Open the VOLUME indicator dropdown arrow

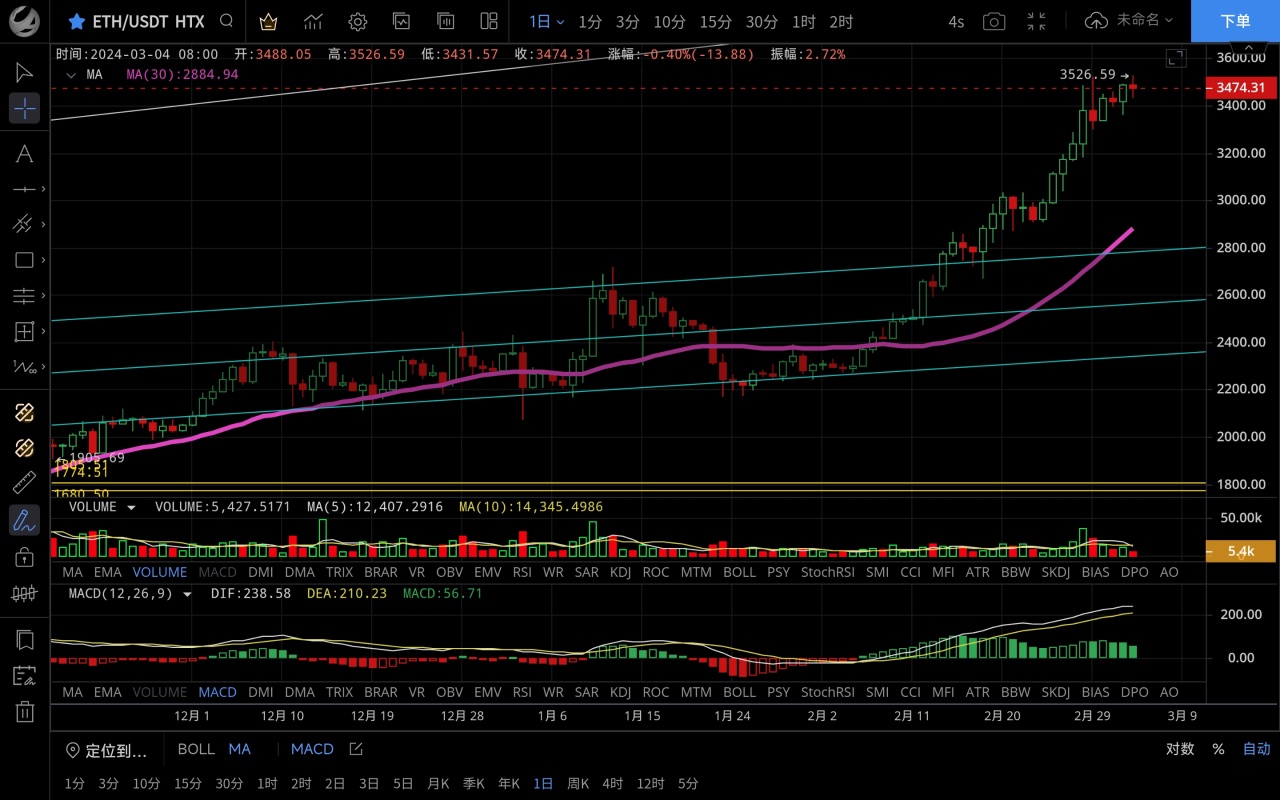(x=131, y=507)
